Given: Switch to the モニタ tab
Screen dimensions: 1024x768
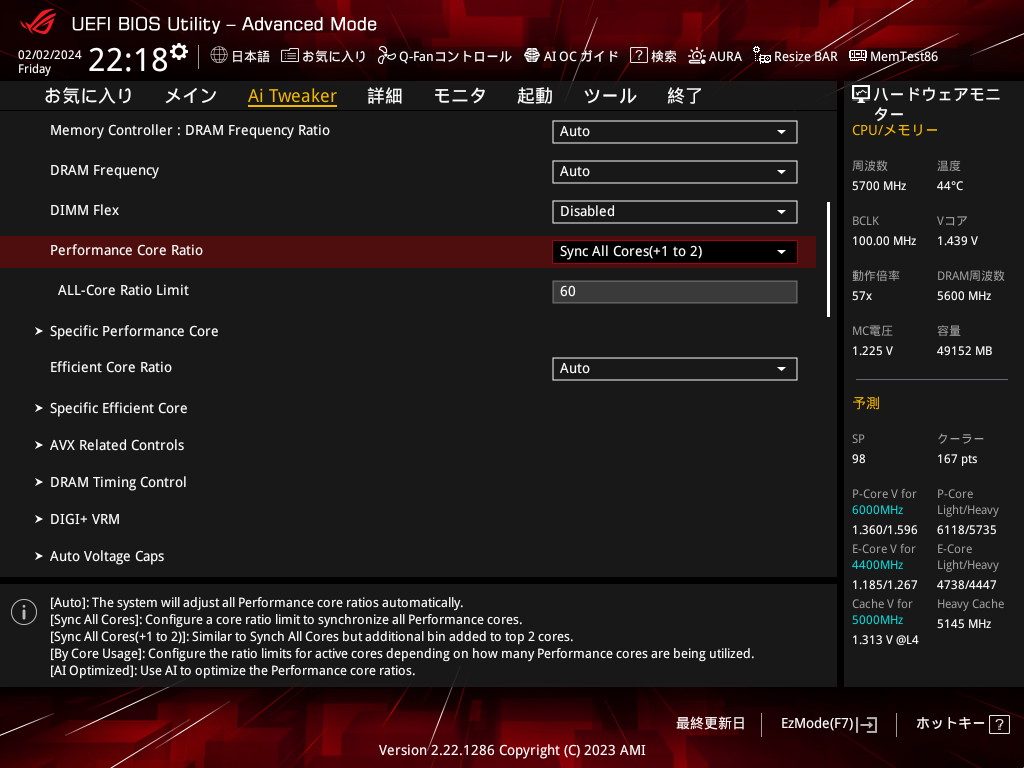Looking at the screenshot, I should point(460,96).
